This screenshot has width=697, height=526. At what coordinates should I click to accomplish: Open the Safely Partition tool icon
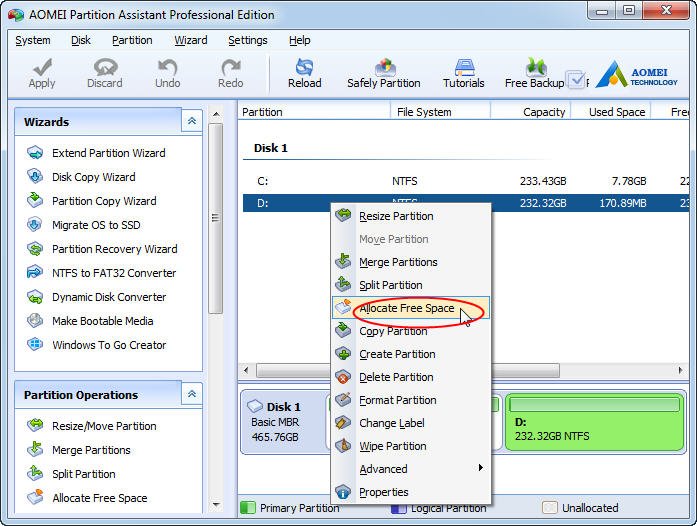[x=385, y=67]
